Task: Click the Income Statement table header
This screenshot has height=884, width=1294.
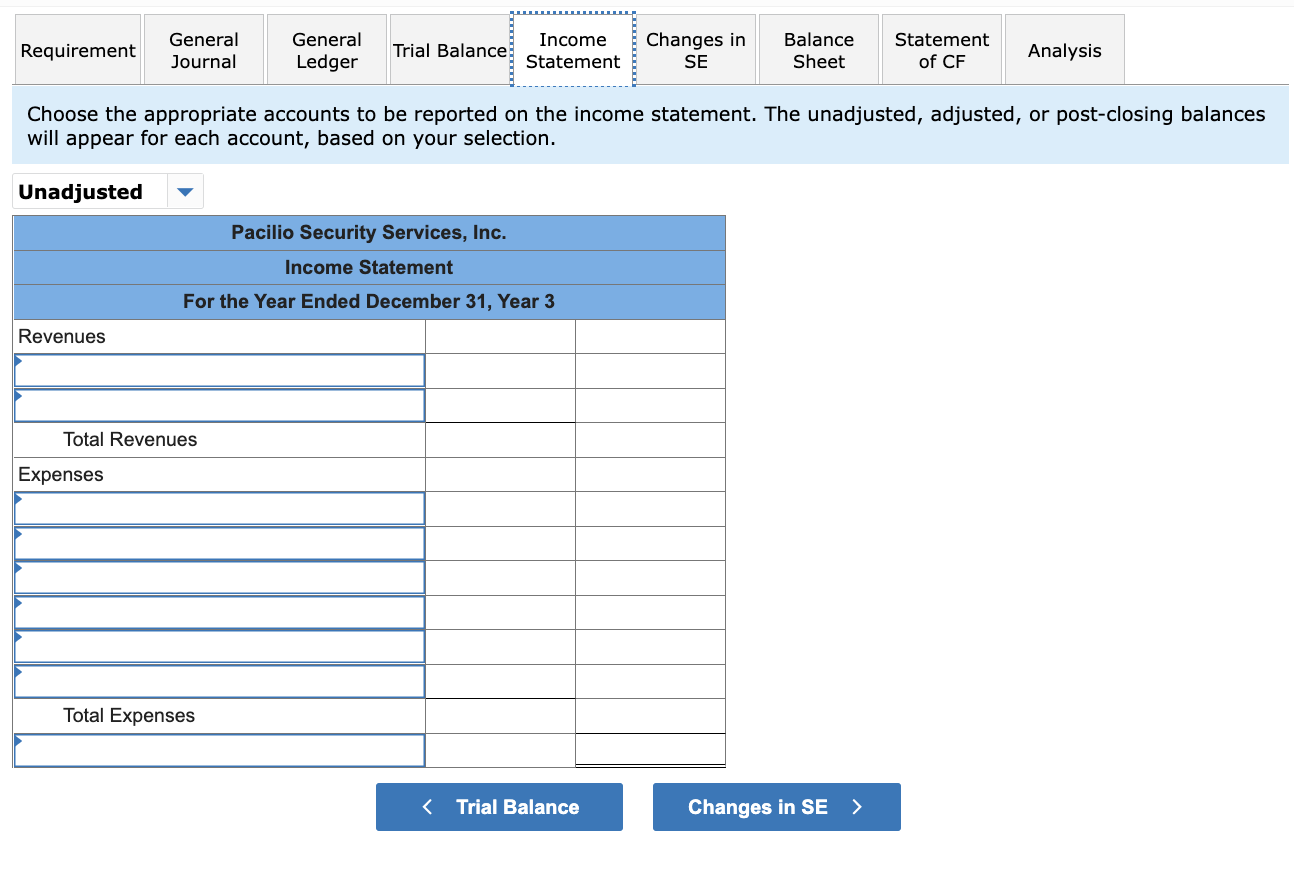Action: pyautogui.click(x=368, y=267)
